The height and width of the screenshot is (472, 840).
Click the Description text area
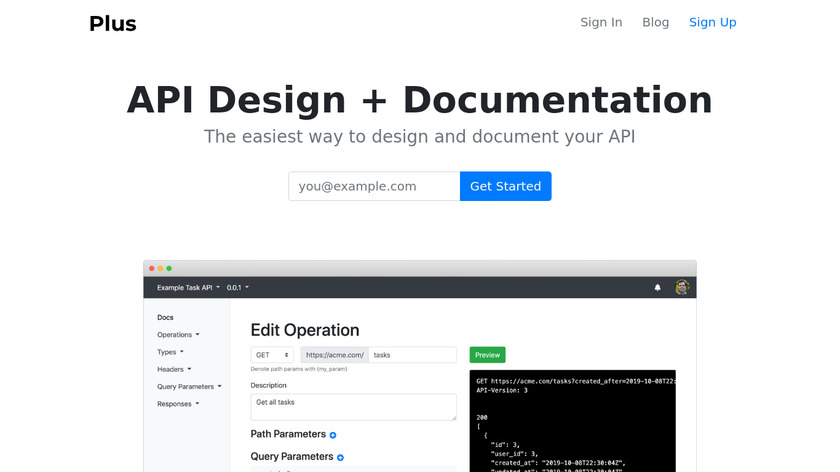[x=354, y=407]
